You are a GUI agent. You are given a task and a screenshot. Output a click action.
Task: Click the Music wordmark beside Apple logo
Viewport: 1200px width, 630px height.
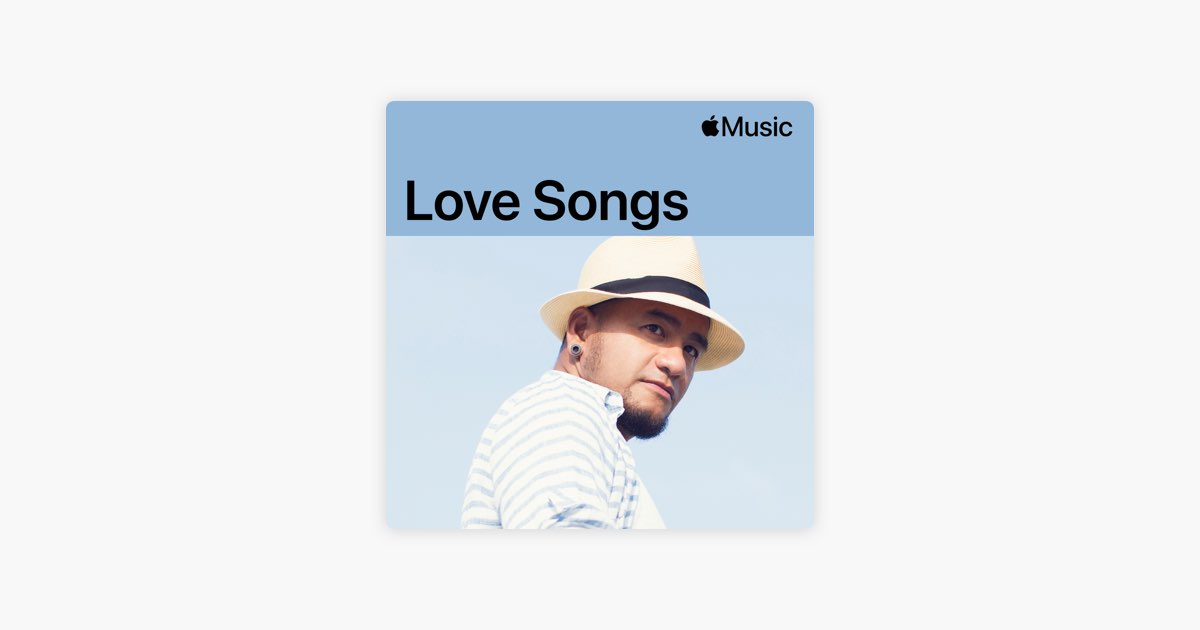[757, 127]
